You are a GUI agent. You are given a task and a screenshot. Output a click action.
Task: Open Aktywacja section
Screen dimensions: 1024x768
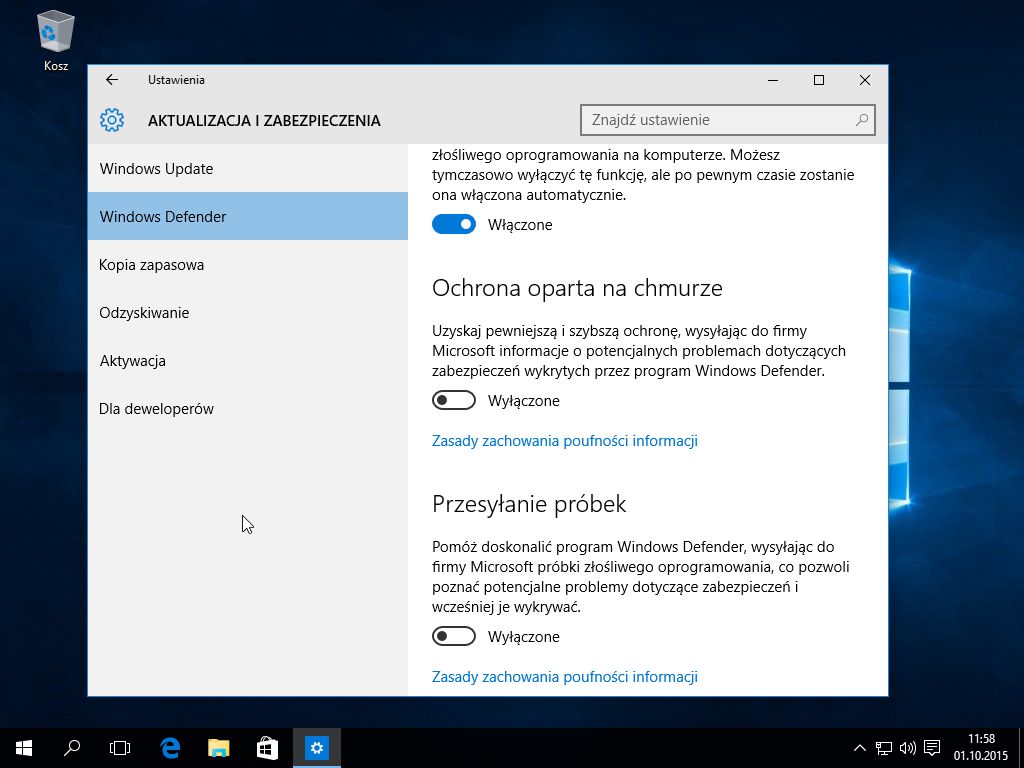point(248,360)
